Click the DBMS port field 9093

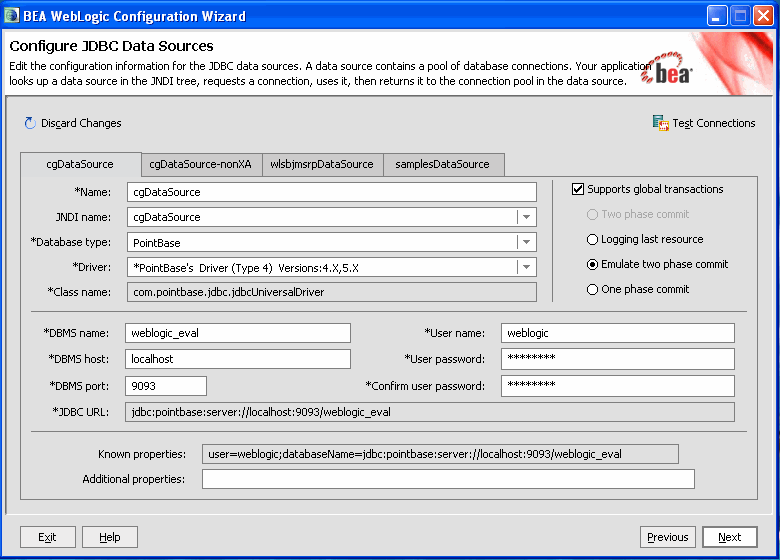tap(166, 386)
